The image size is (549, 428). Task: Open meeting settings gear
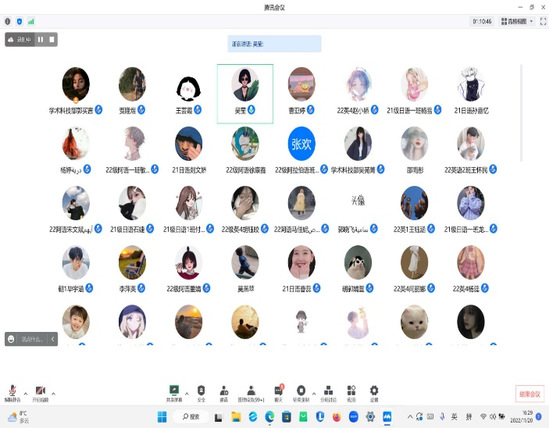[x=374, y=393]
